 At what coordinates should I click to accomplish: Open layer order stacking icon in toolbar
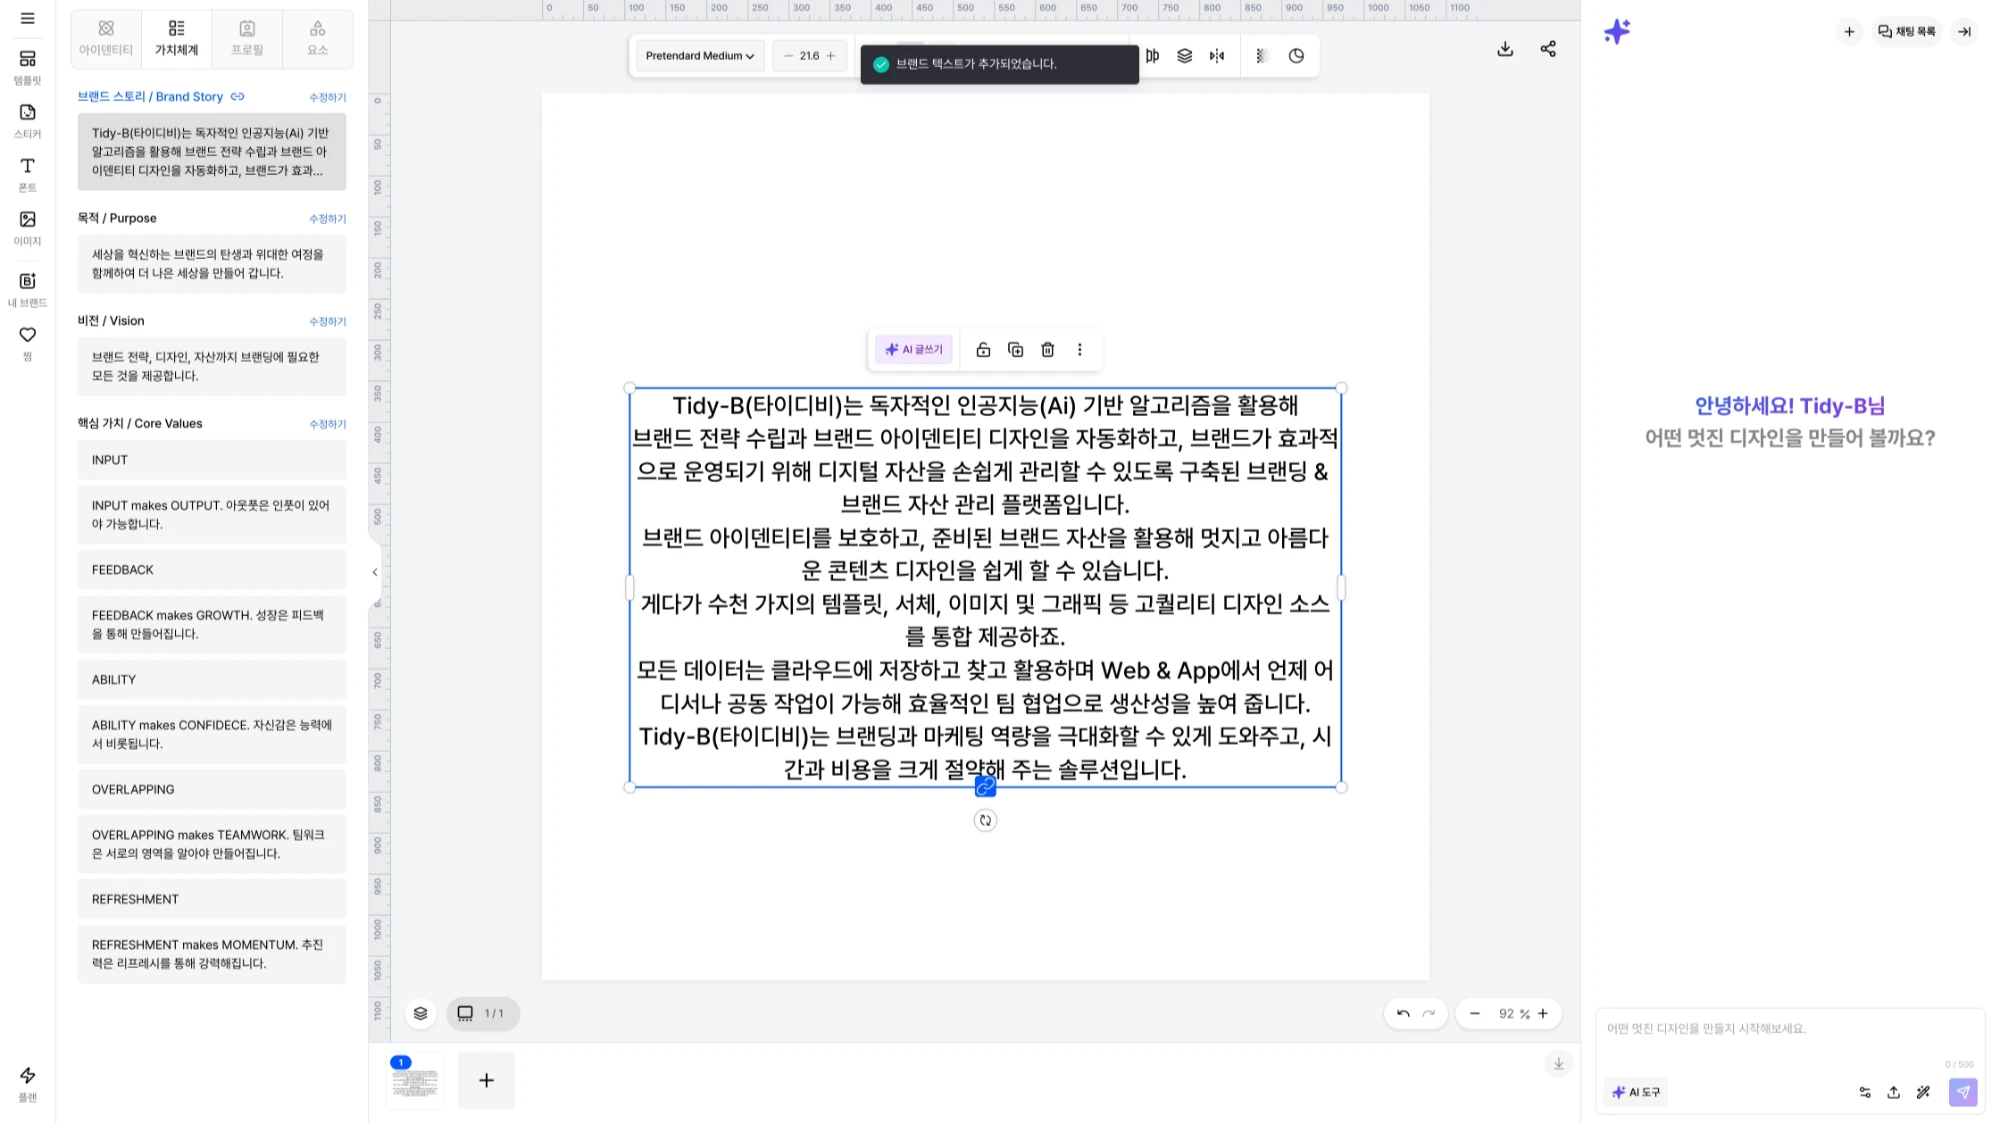[x=1185, y=56]
